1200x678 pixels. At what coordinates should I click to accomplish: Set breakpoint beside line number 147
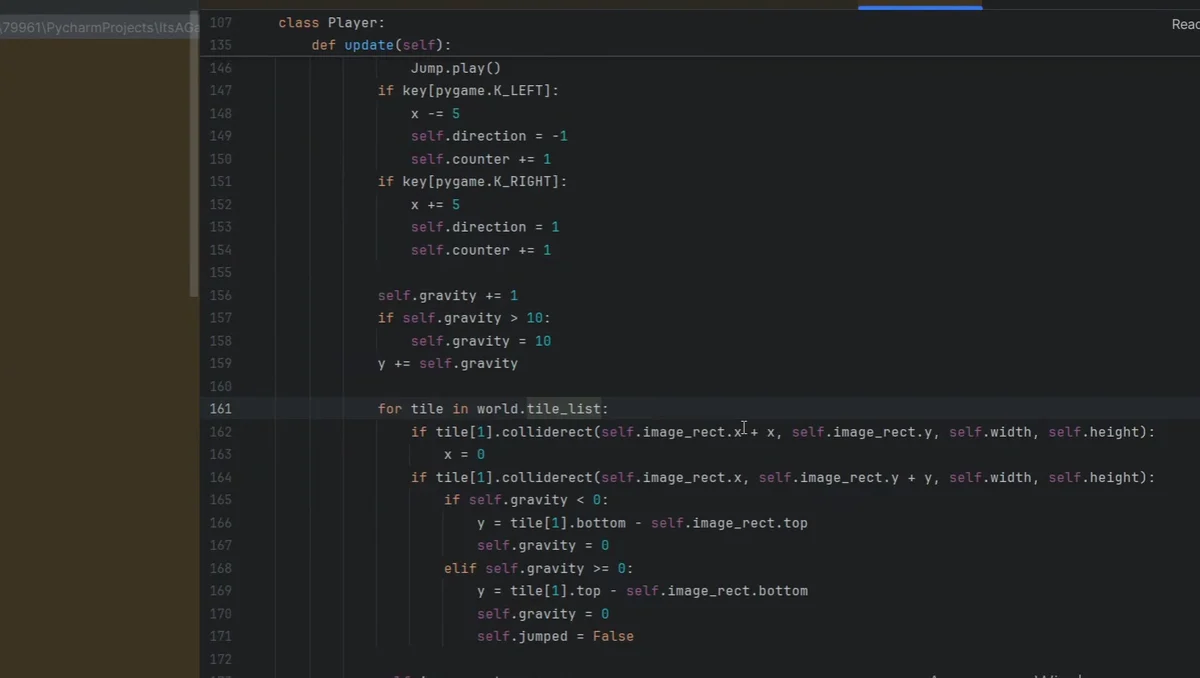(220, 91)
